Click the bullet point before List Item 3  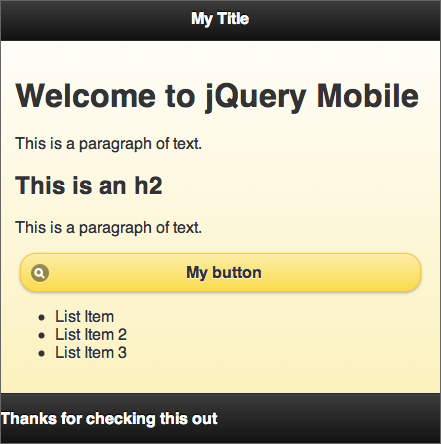tap(41, 353)
